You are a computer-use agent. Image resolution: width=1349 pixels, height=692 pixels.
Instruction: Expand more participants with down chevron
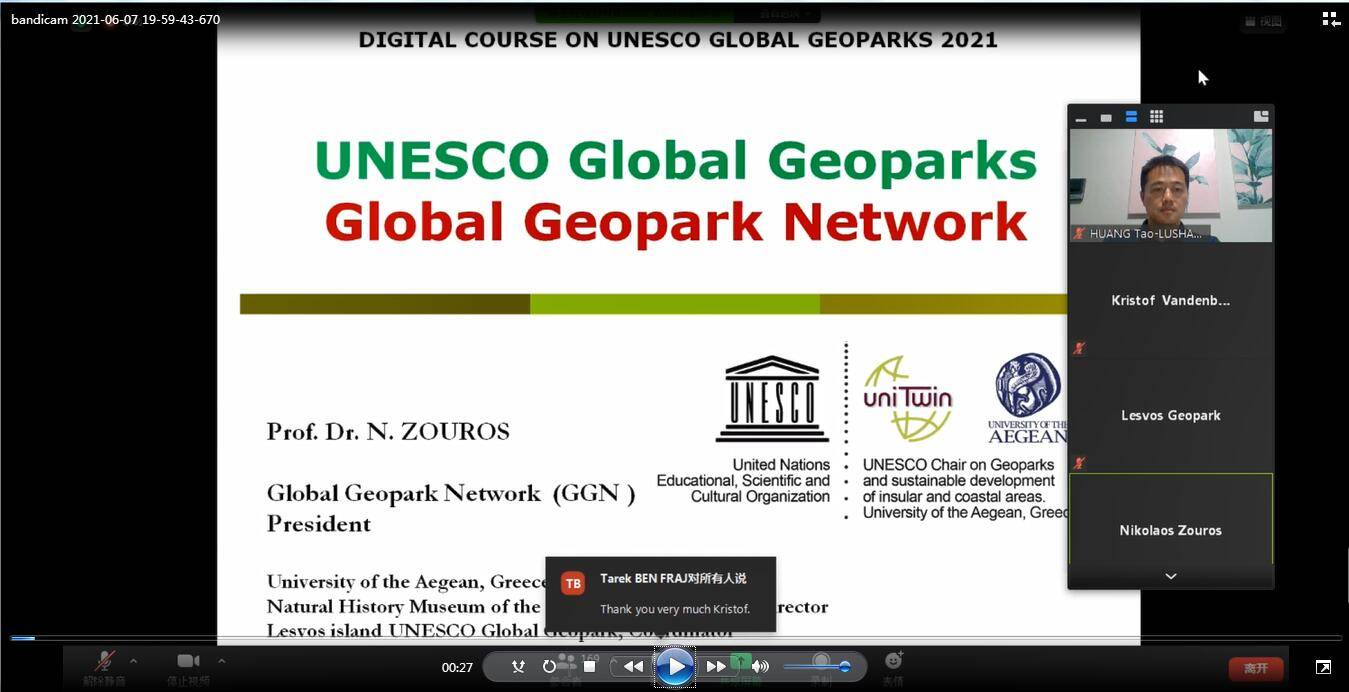(1171, 576)
